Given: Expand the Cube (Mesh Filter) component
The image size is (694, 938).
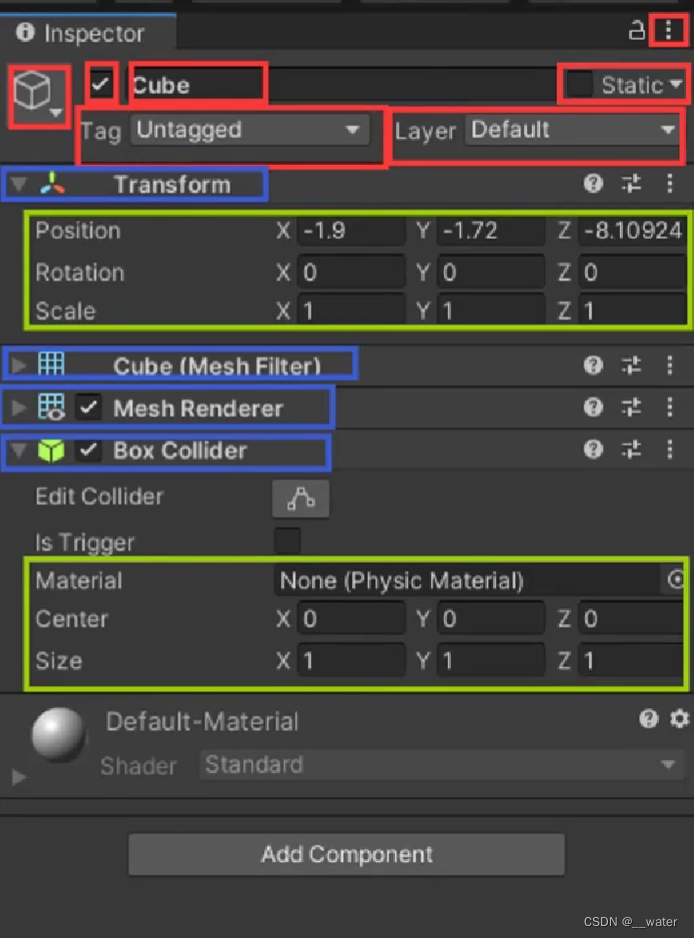Looking at the screenshot, I should [x=18, y=365].
